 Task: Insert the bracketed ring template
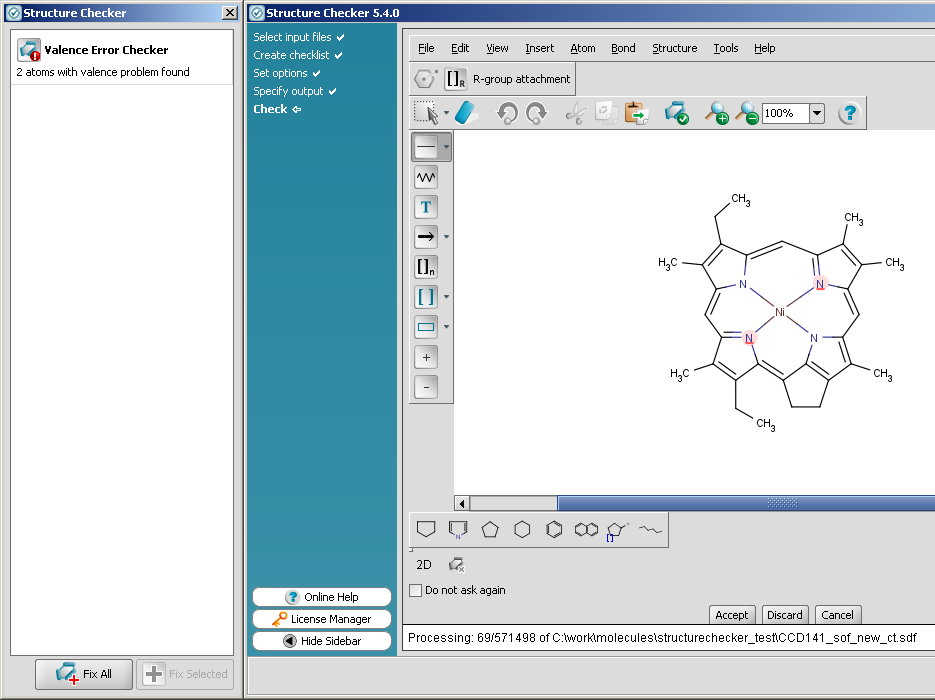pos(617,530)
